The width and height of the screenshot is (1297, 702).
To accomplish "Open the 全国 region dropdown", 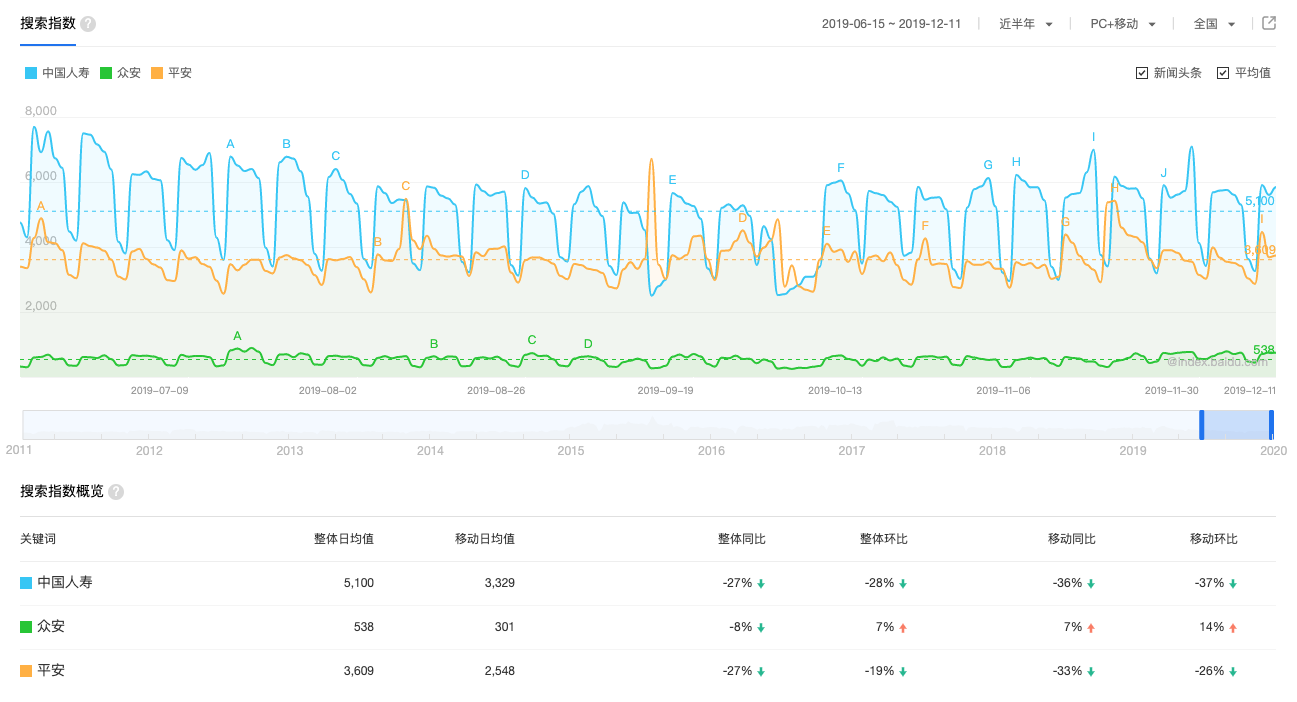I will tap(1215, 24).
